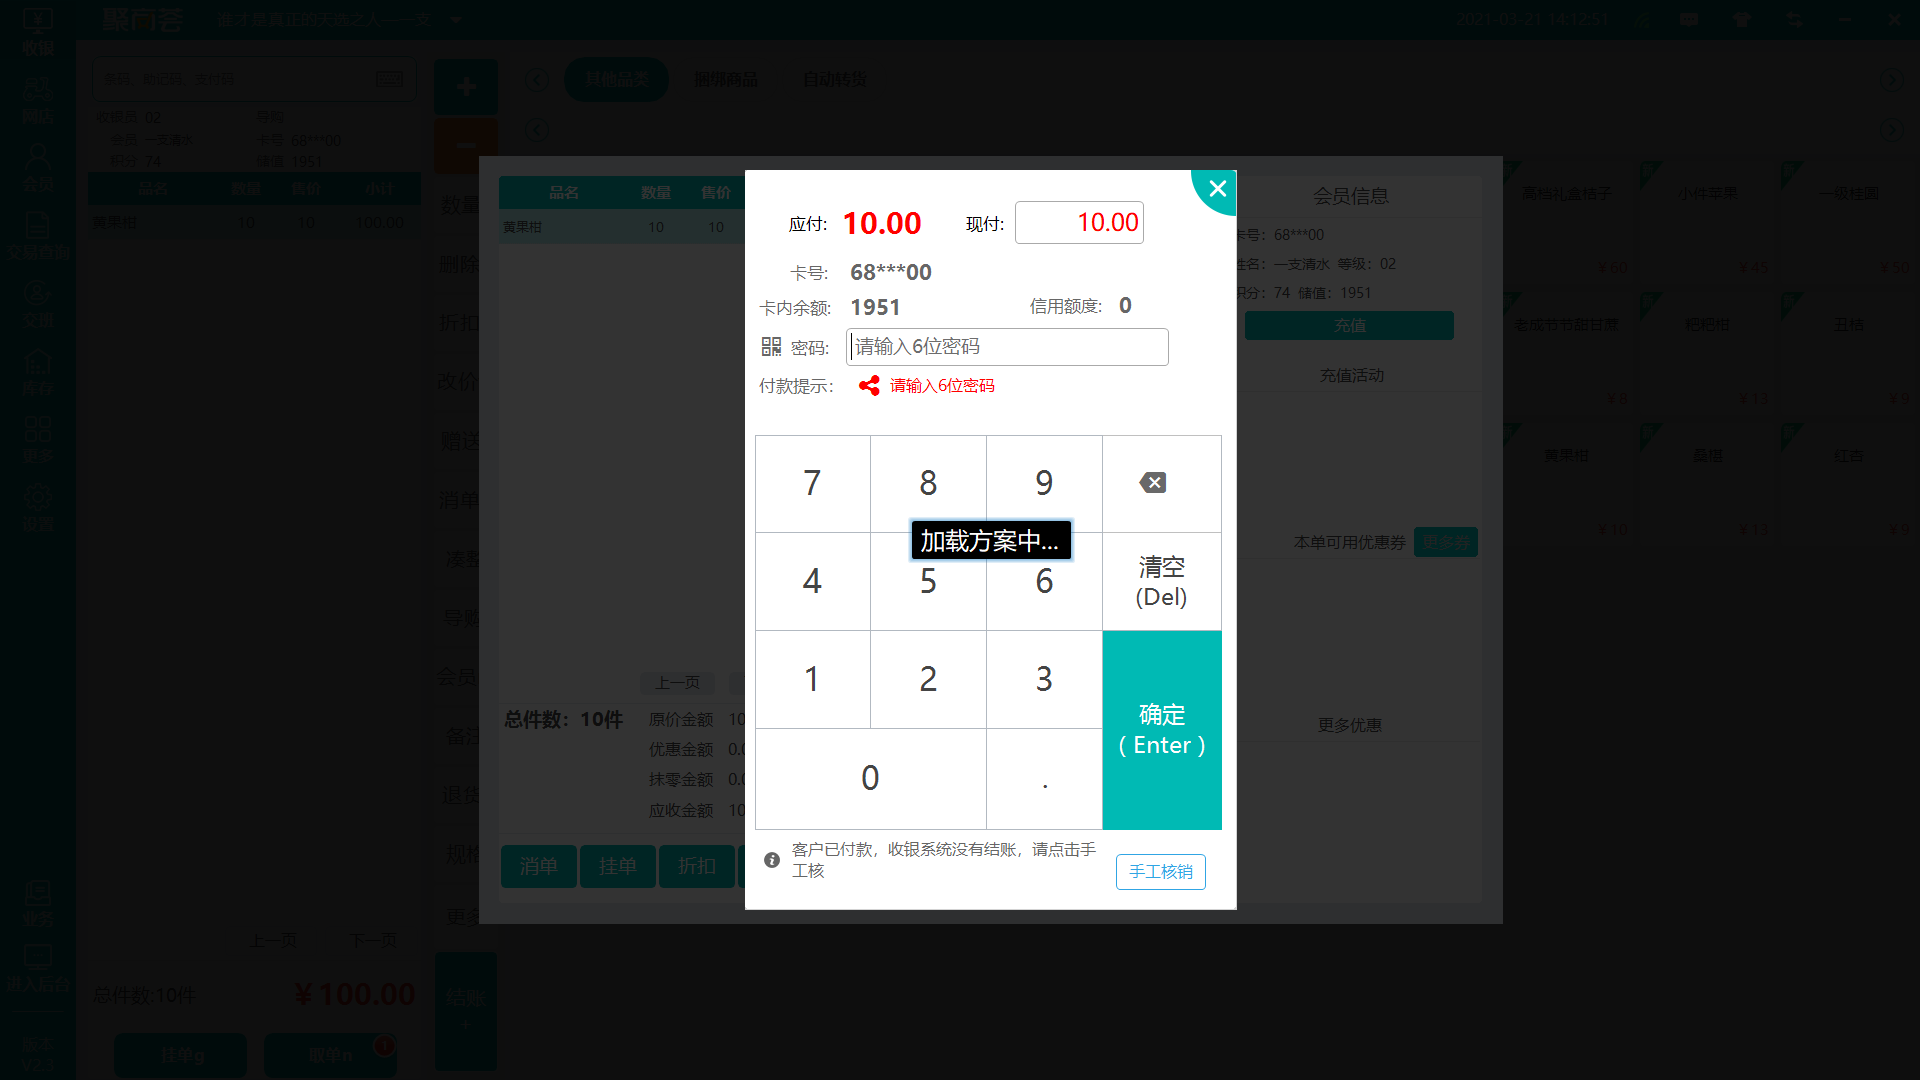Tap number 7 on the keypad
Image resolution: width=1920 pixels, height=1080 pixels.
pos(812,483)
